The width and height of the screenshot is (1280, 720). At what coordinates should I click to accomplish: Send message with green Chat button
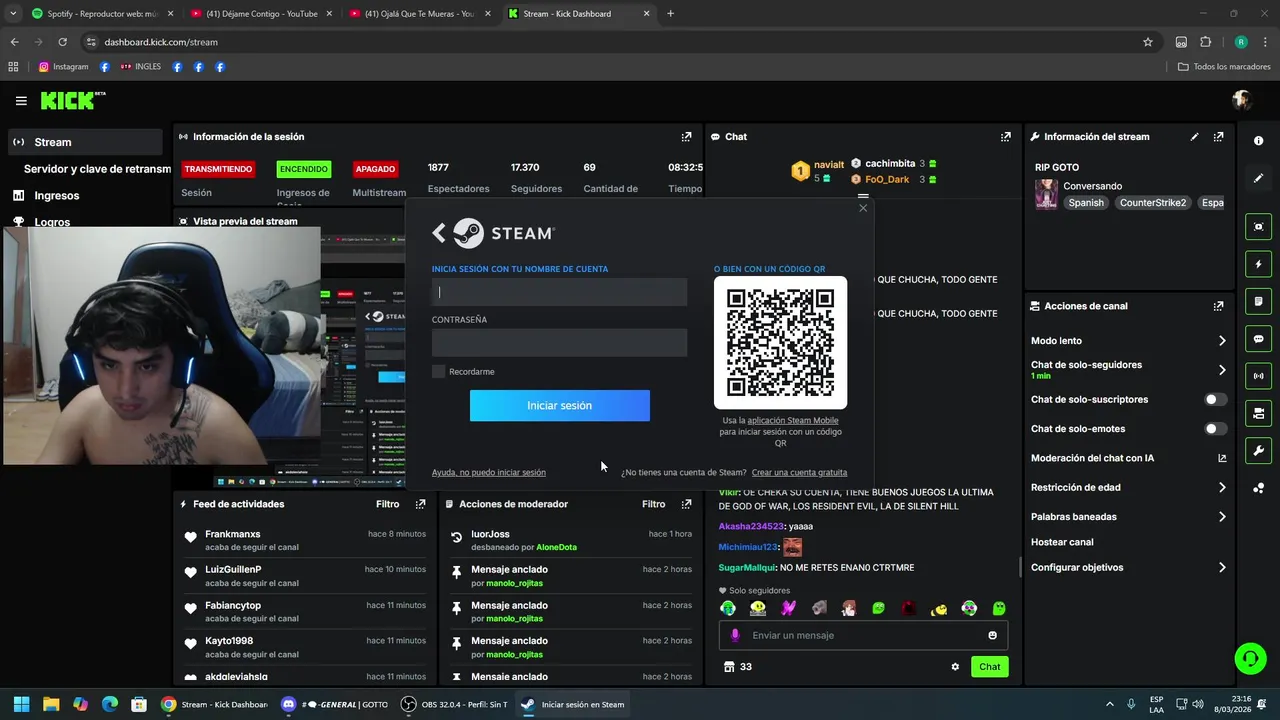[x=989, y=667]
